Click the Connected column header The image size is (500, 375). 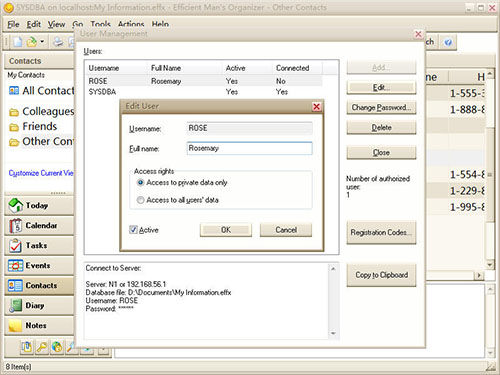pos(298,68)
